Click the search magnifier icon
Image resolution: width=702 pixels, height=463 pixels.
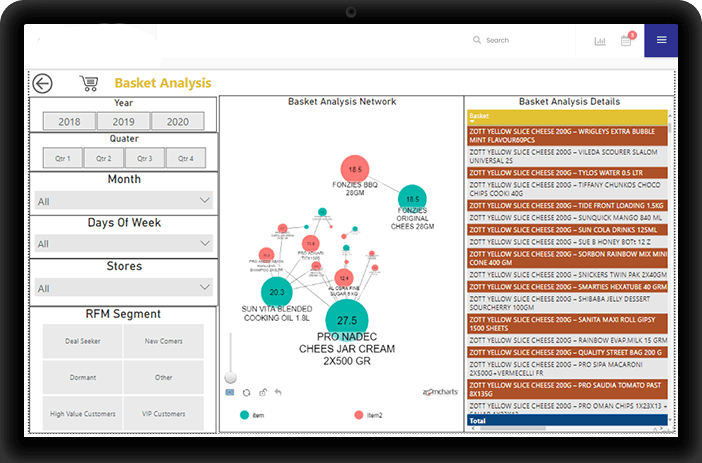[x=477, y=40]
